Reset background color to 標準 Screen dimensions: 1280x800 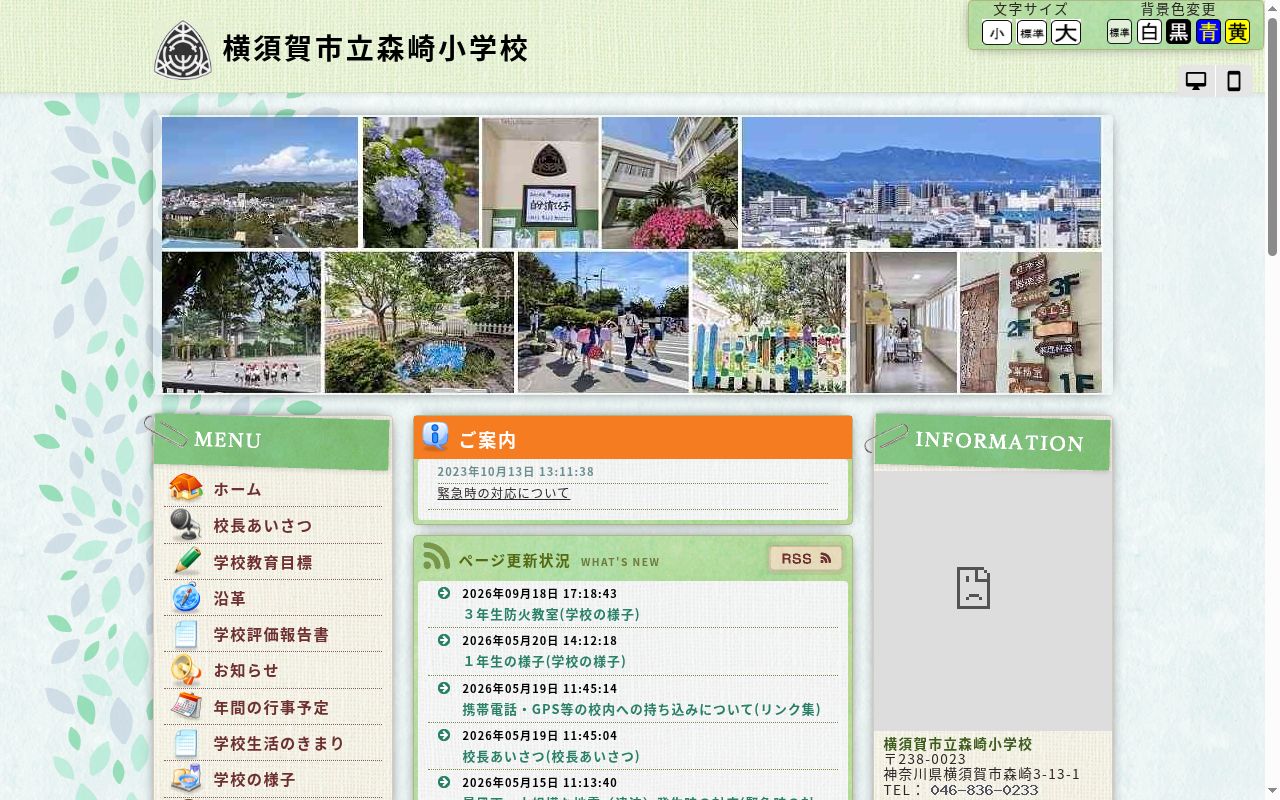(1119, 32)
